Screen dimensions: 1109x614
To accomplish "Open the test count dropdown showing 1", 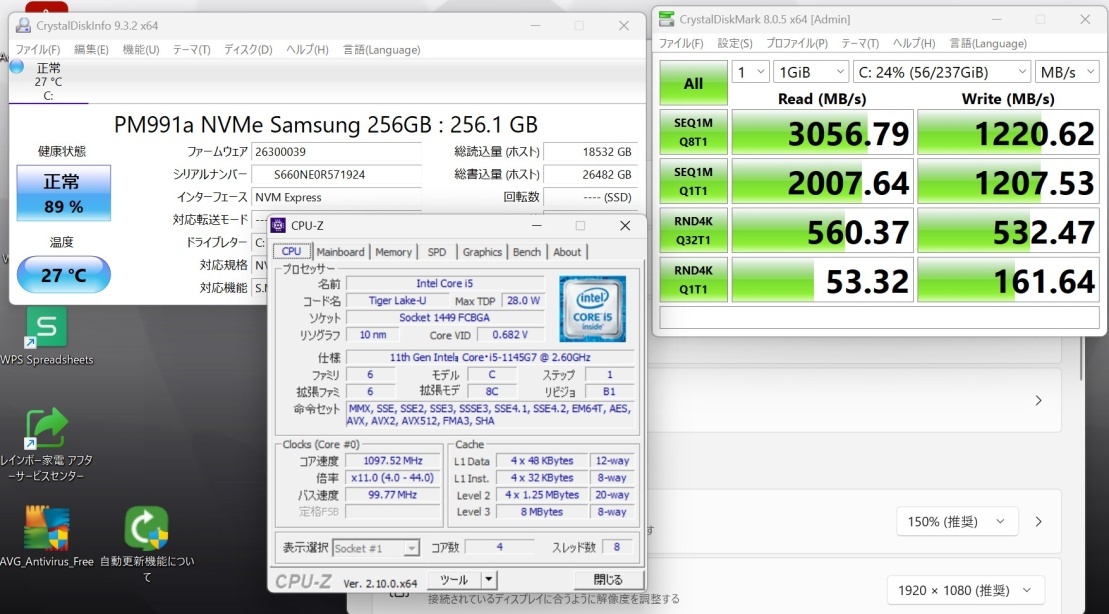I will [x=750, y=72].
